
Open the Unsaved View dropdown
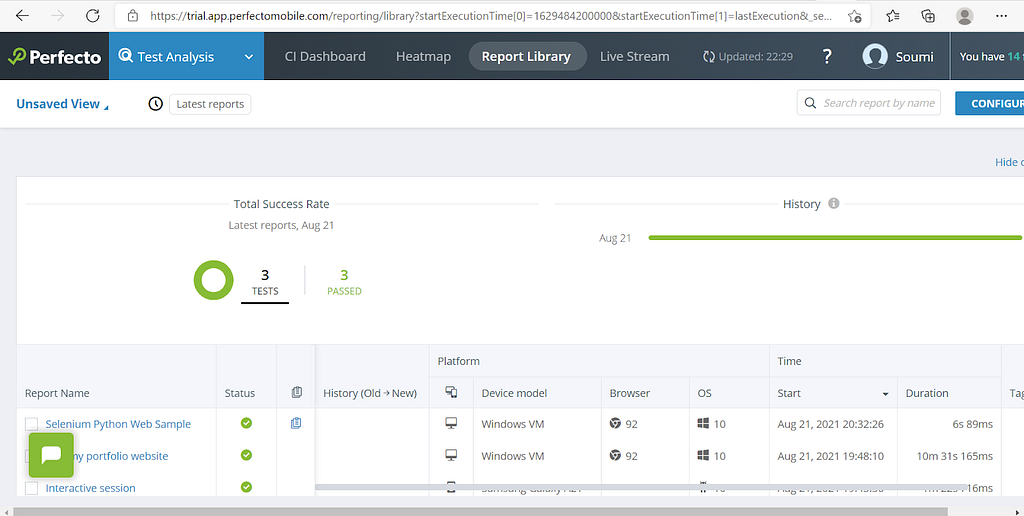[x=62, y=104]
